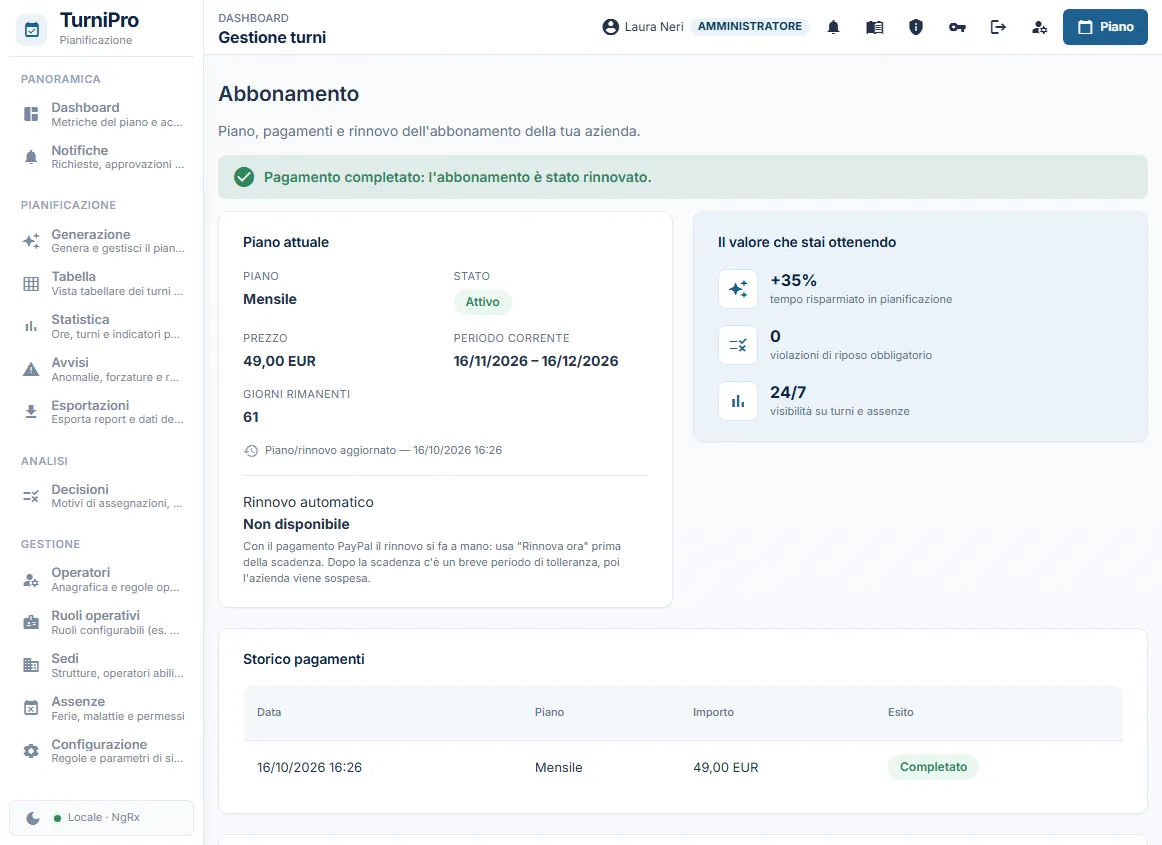Viewport: 1162px width, 845px height.
Task: Click the Importo column header
Action: tap(713, 712)
